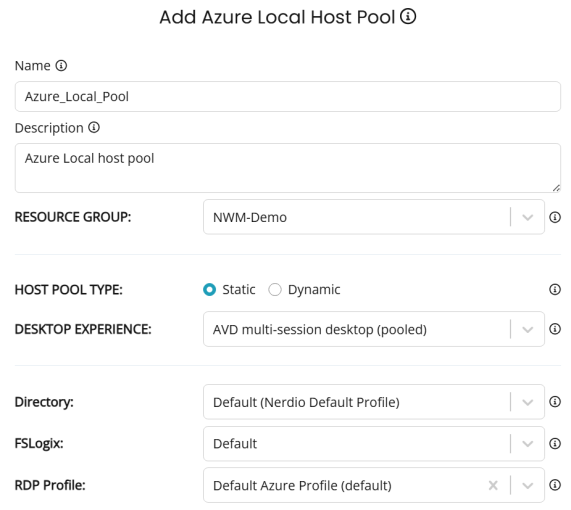Click the Name field containing Azure_Local_Pool
571x510 pixels.
point(288,97)
